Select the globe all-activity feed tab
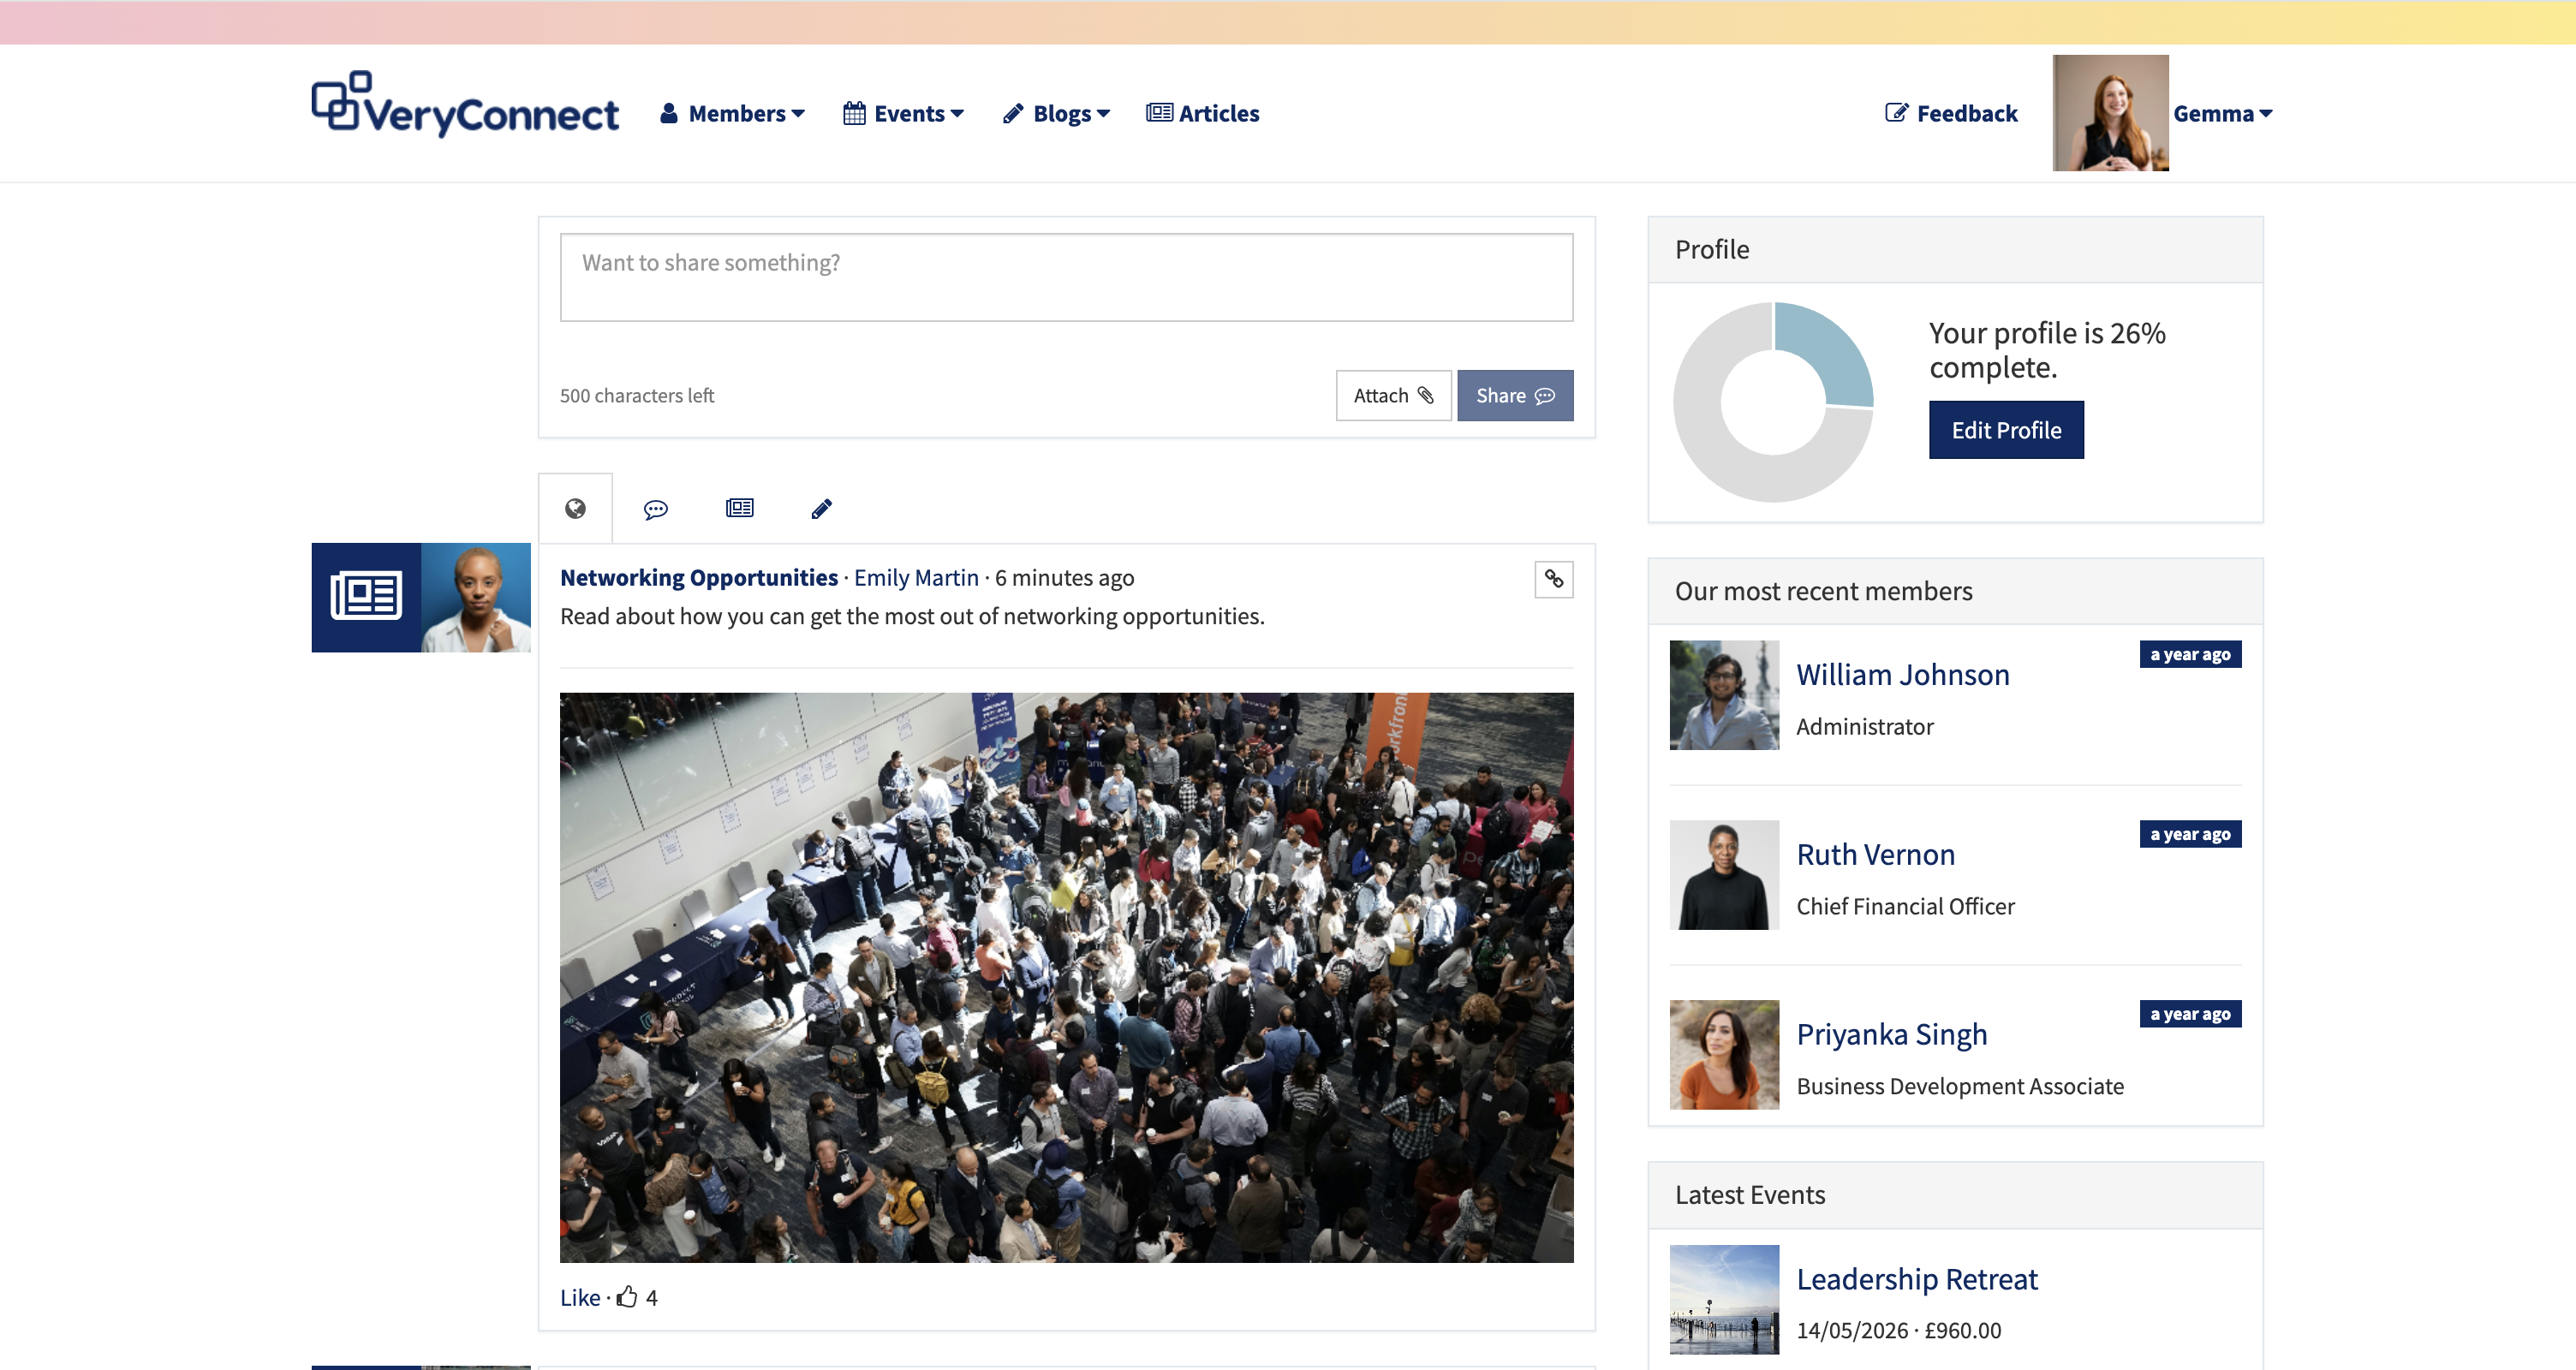This screenshot has height=1370, width=2576. [575, 508]
